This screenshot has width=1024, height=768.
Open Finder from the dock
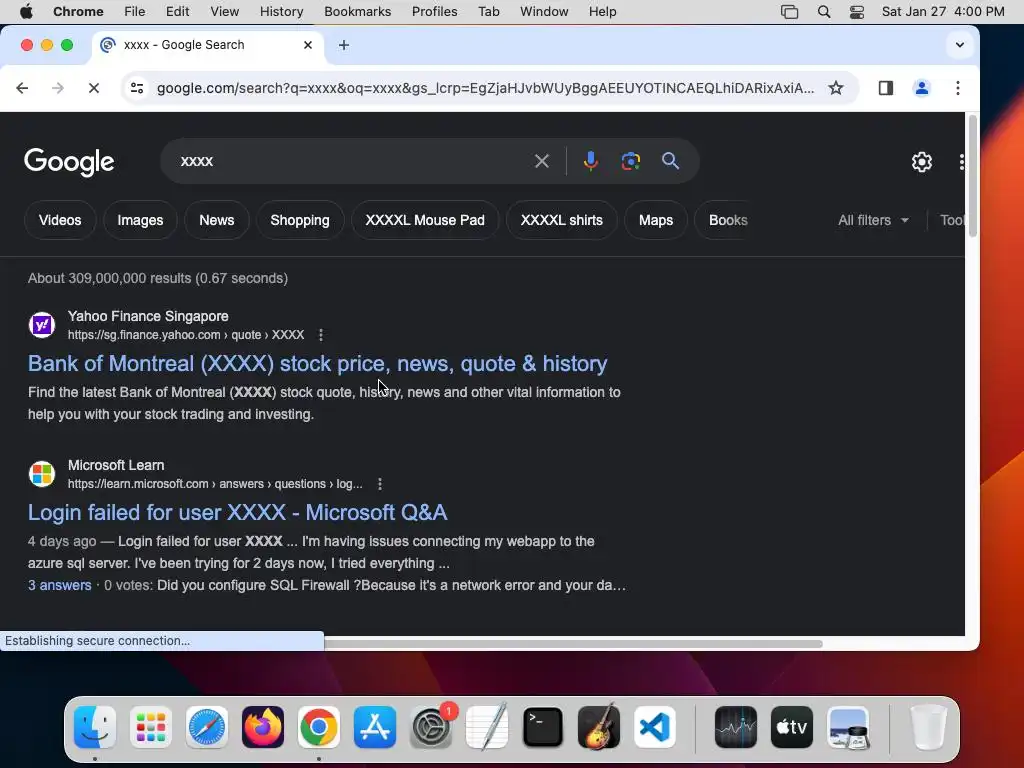point(95,727)
